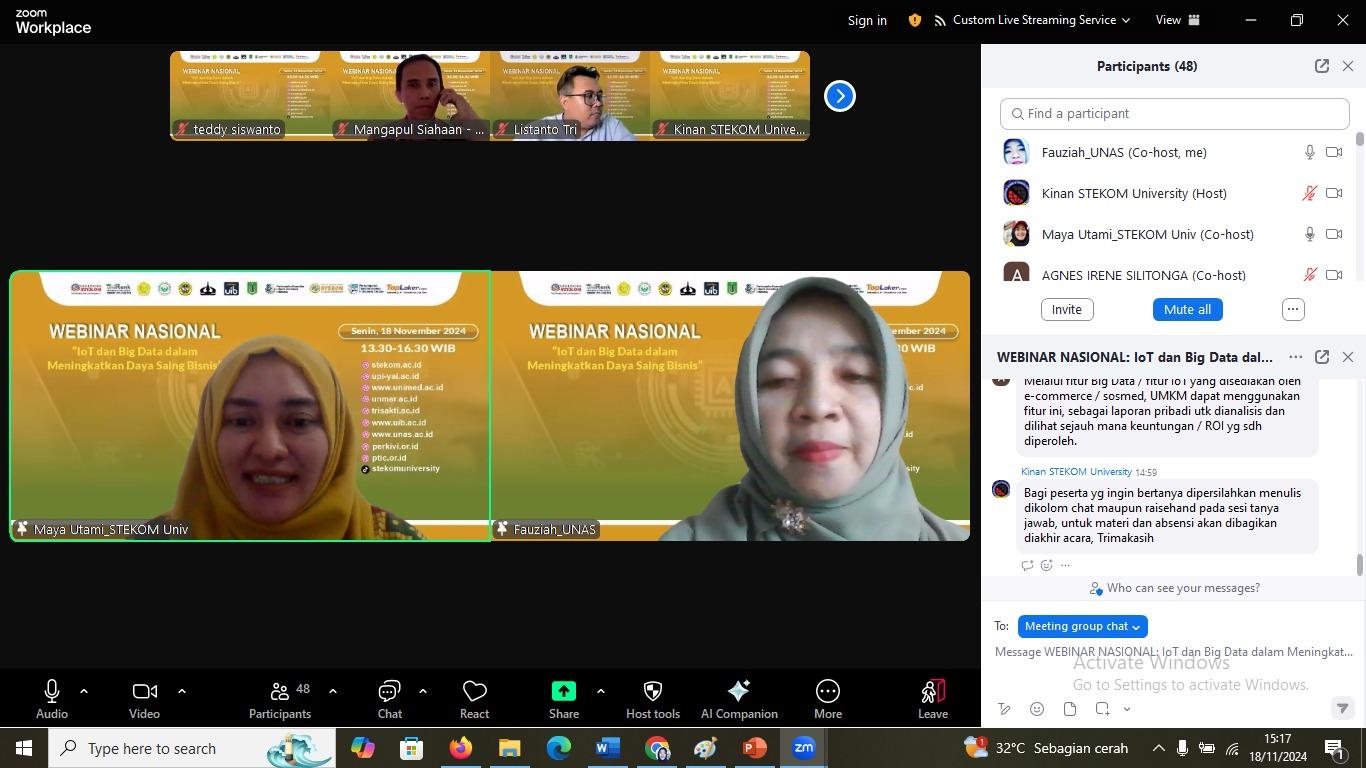Select teddy siswanto video thumbnail
Viewport: 1366px width, 768px height.
(250, 96)
